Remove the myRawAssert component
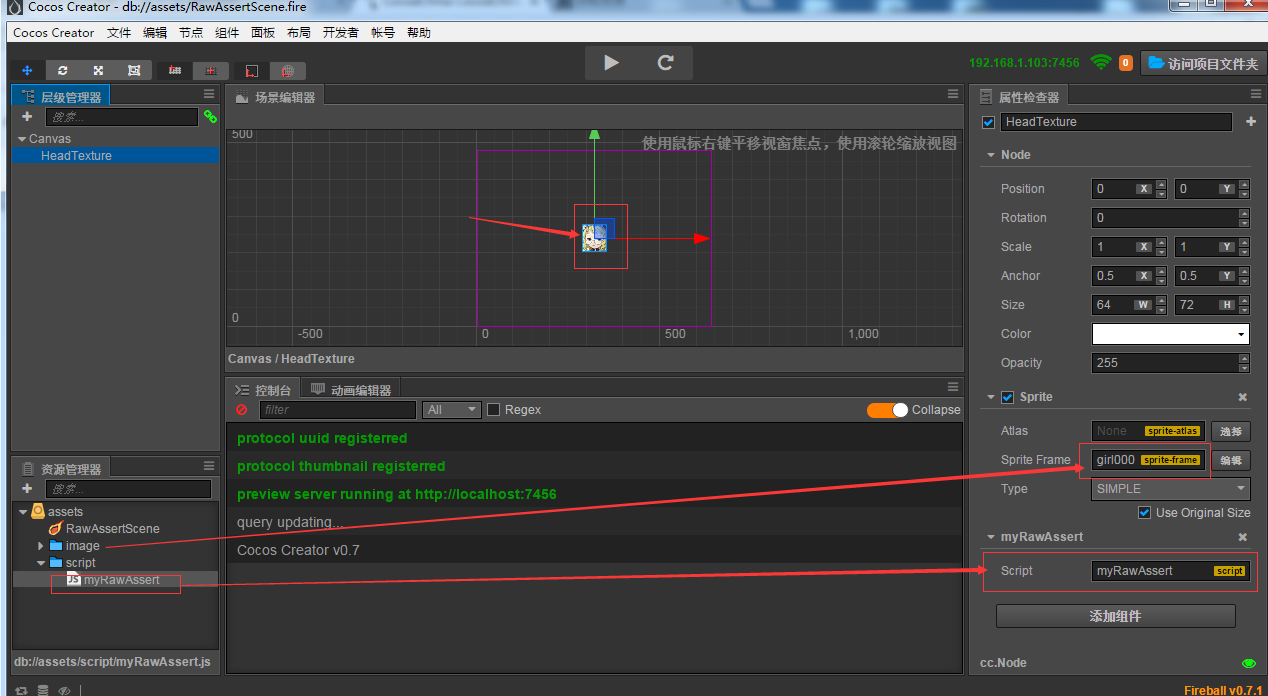Screen dimensions: 1268x696 1243,537
